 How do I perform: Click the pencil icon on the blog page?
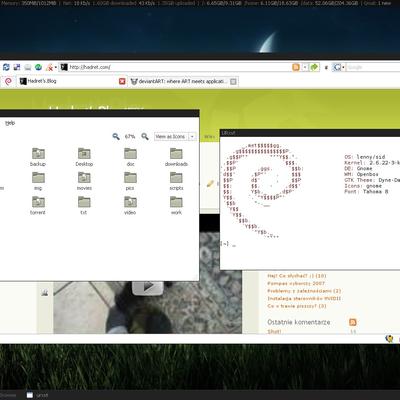[210, 183]
